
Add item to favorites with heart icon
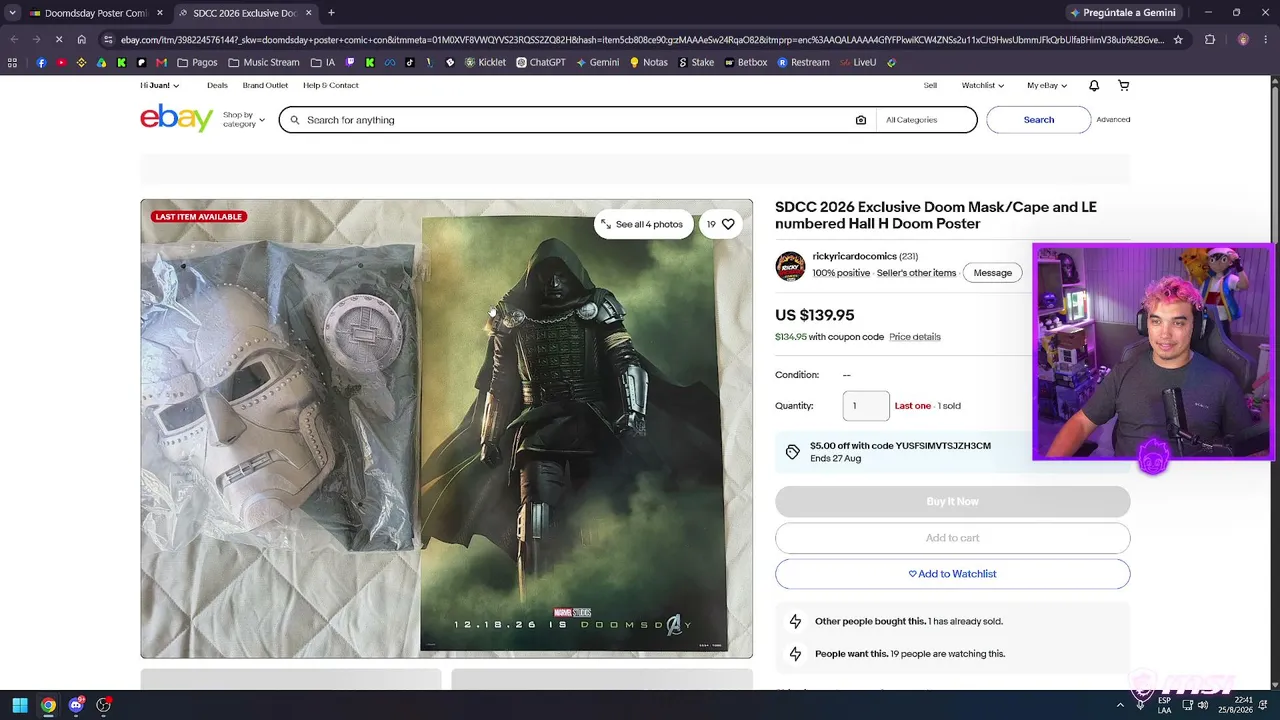point(728,224)
